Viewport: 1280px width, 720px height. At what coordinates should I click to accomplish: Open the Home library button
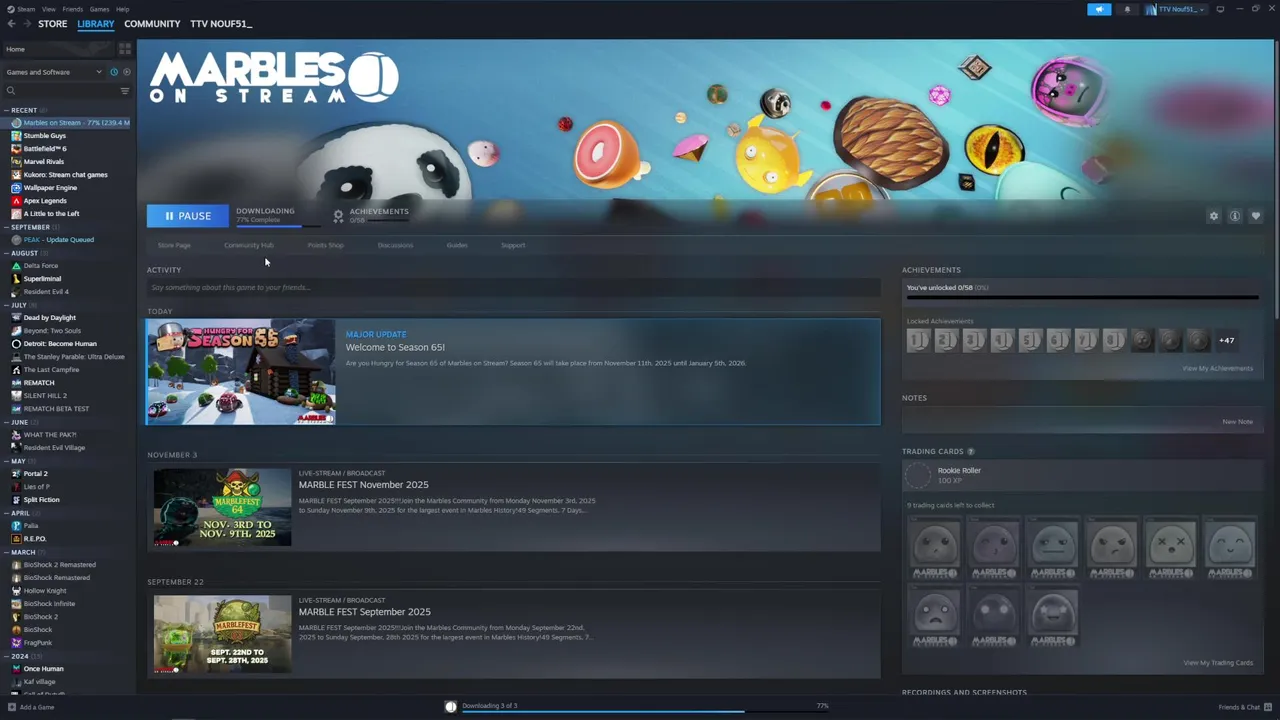58,49
